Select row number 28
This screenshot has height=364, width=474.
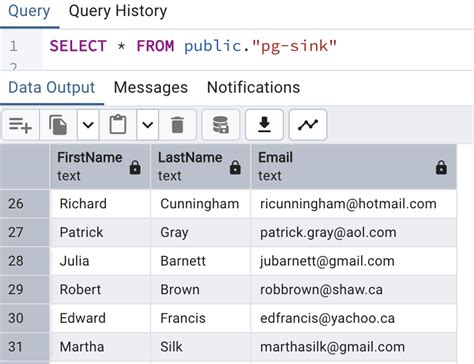25,261
